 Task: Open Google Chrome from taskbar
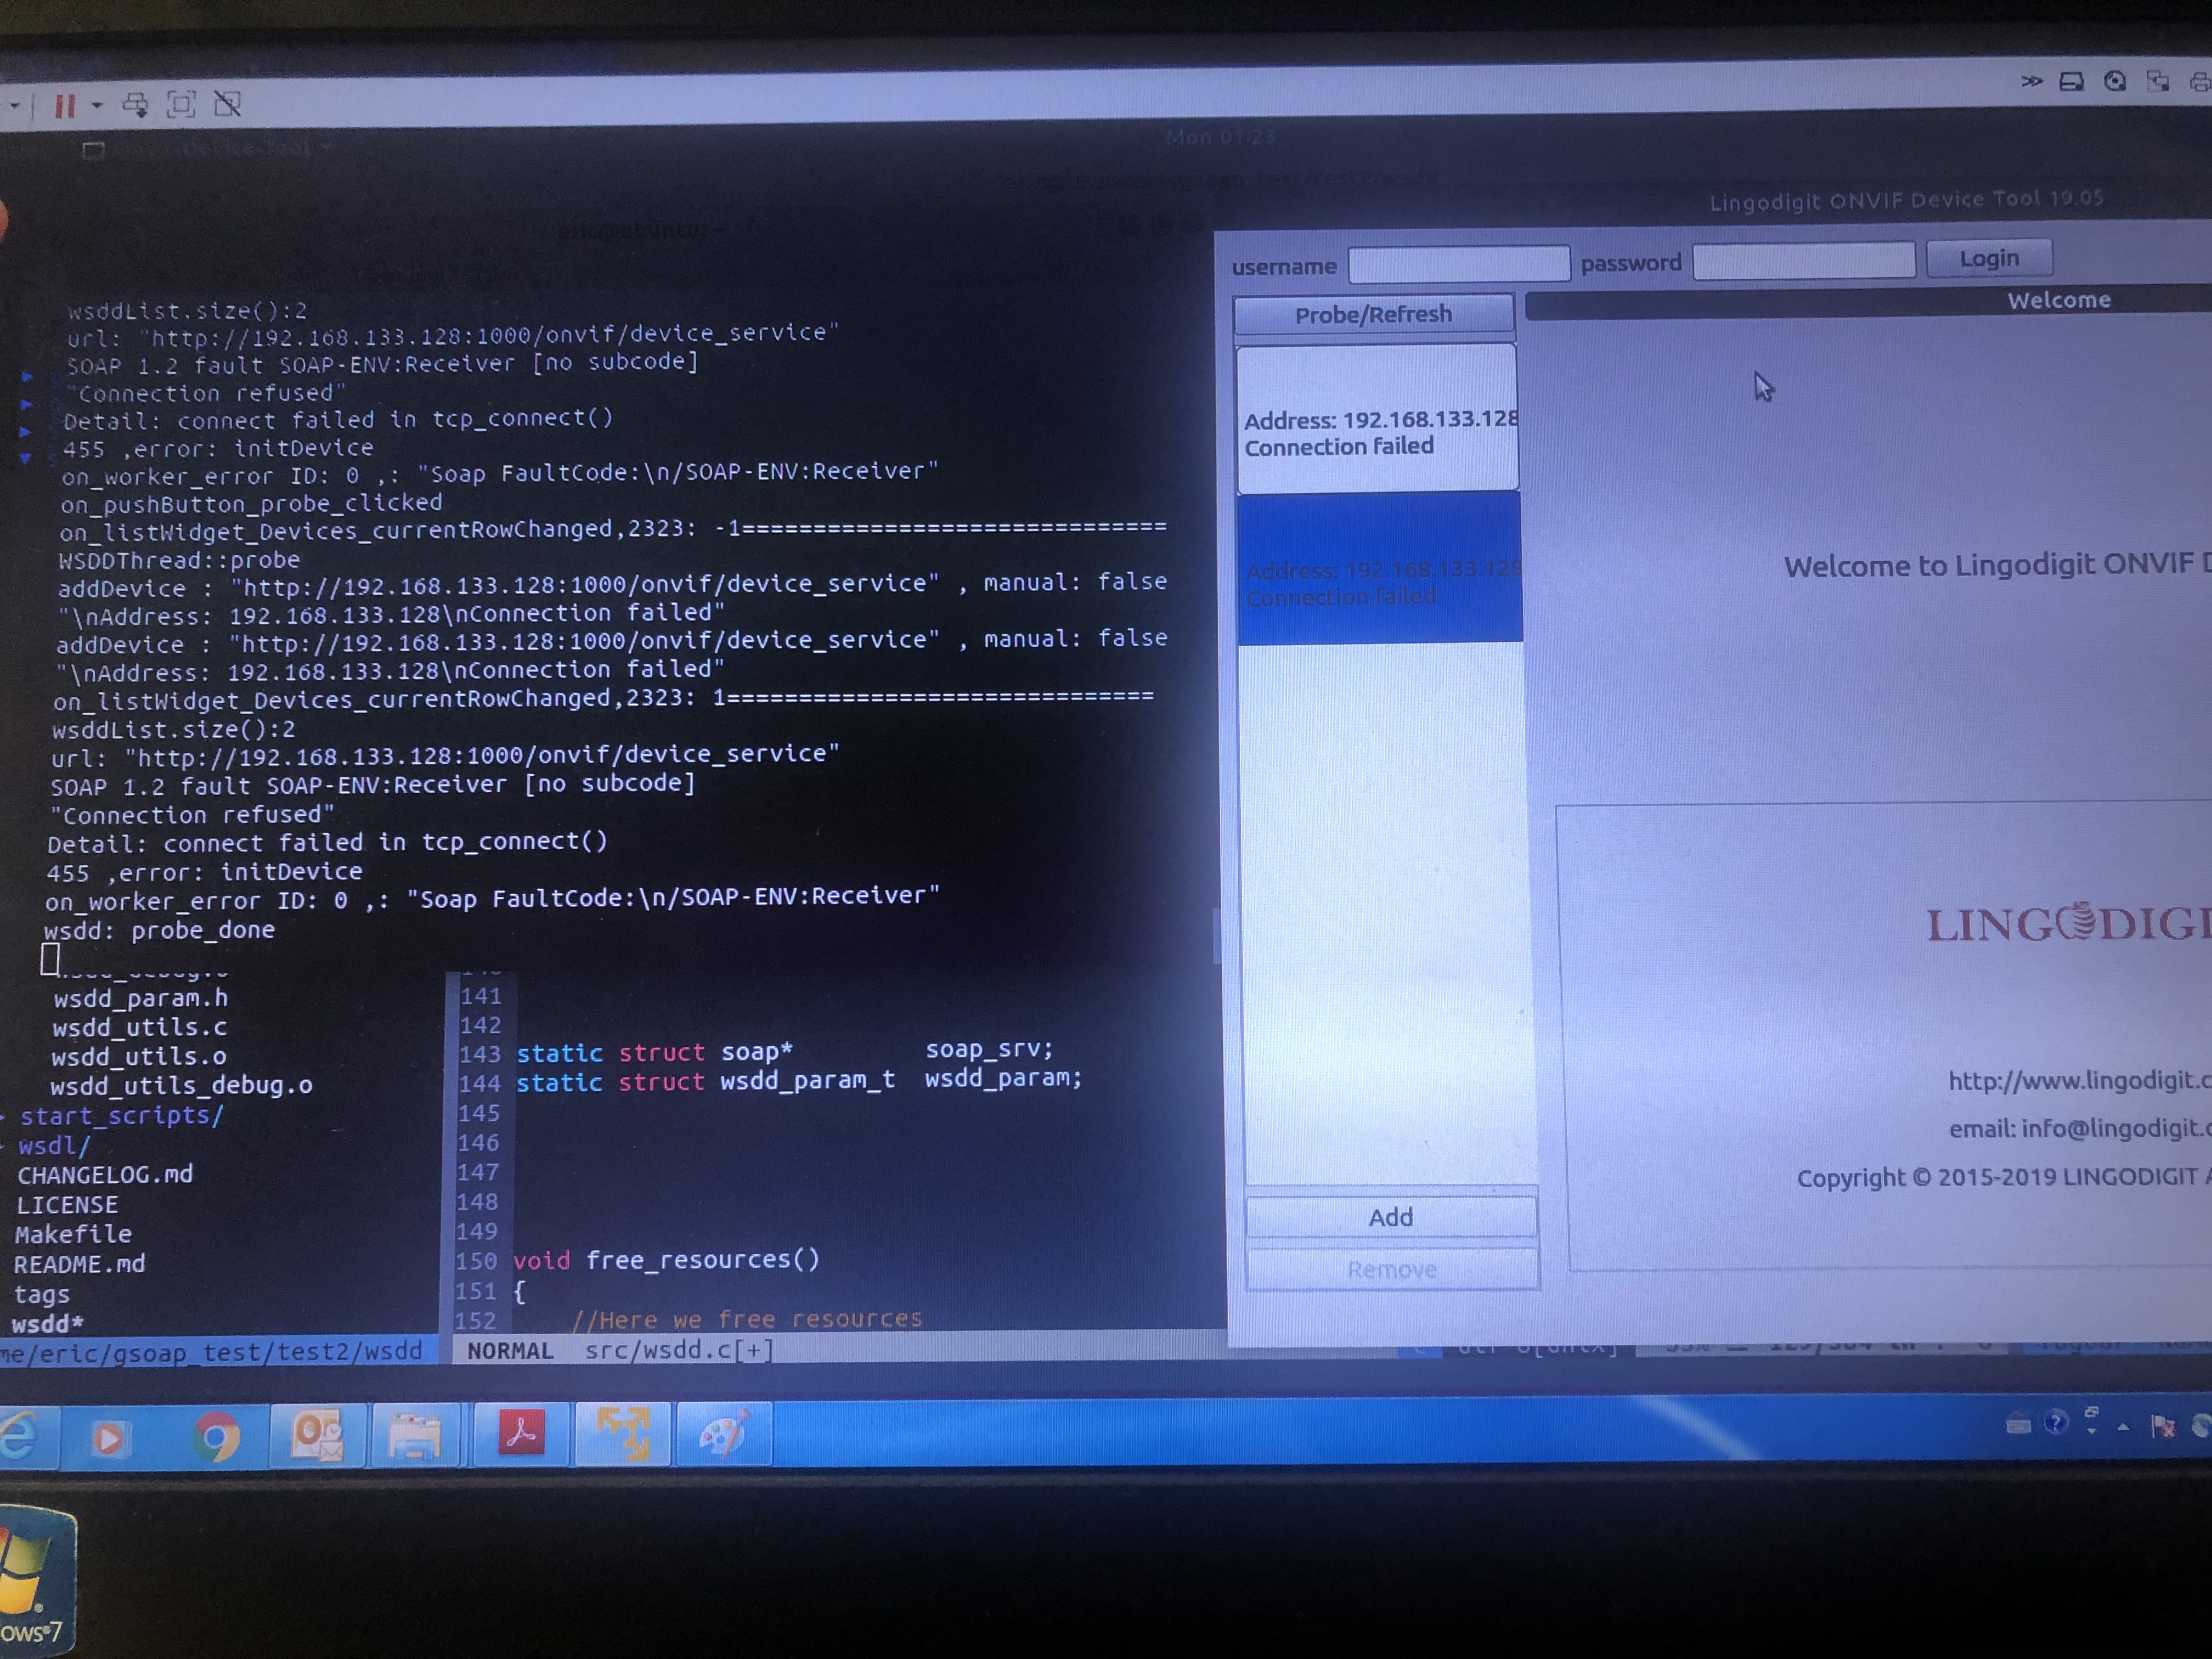pyautogui.click(x=216, y=1437)
